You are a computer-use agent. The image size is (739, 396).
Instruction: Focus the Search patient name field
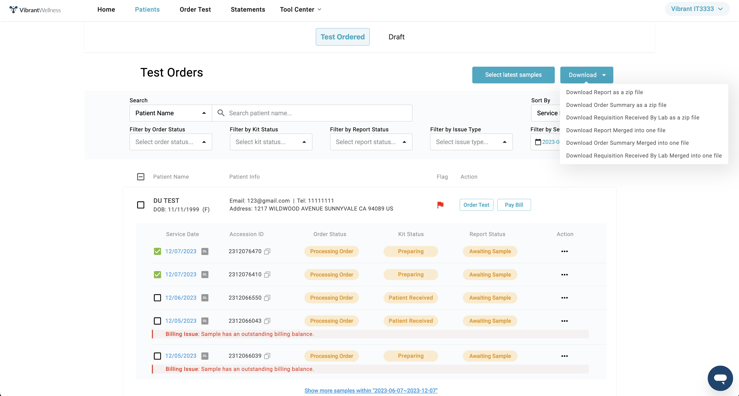[312, 113]
